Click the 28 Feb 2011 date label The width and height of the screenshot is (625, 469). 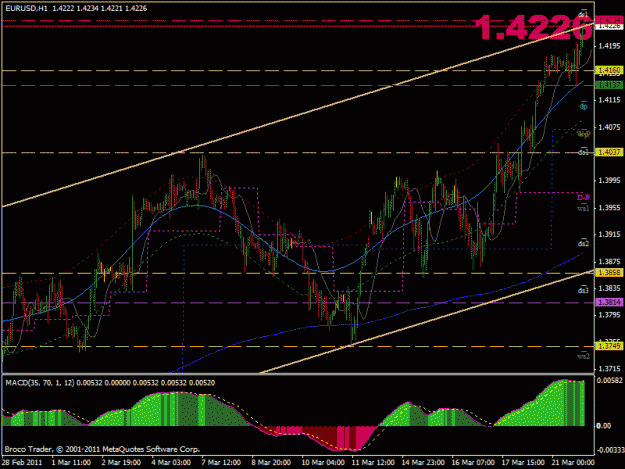[x=22, y=463]
